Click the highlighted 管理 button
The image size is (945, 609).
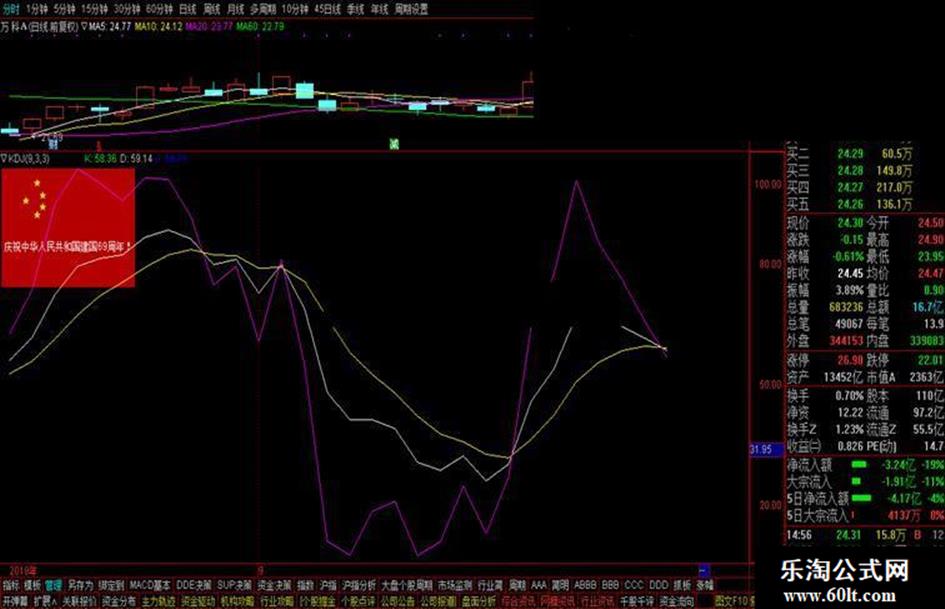(54, 585)
